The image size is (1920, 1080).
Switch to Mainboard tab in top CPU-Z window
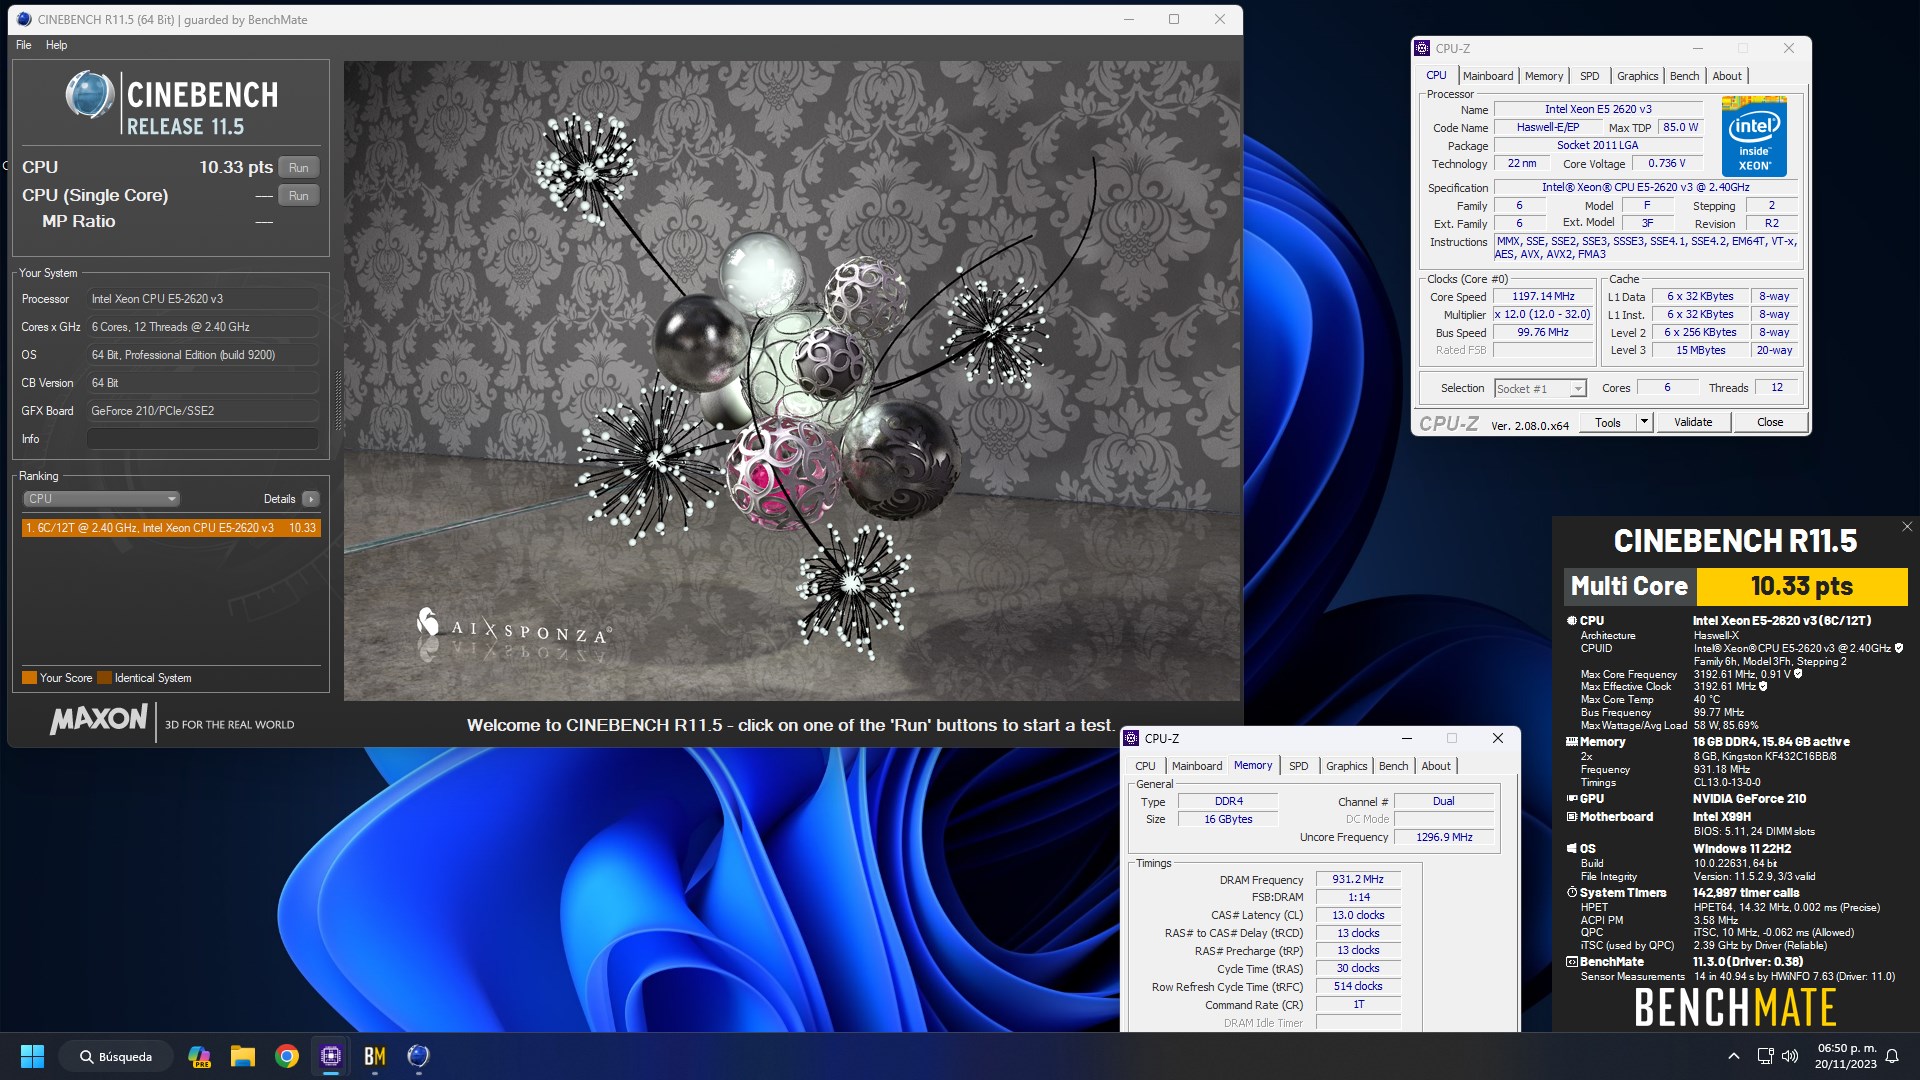click(1488, 76)
